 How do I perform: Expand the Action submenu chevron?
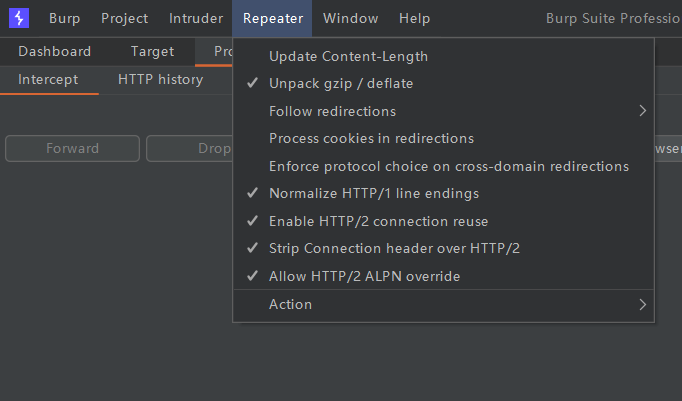click(643, 304)
